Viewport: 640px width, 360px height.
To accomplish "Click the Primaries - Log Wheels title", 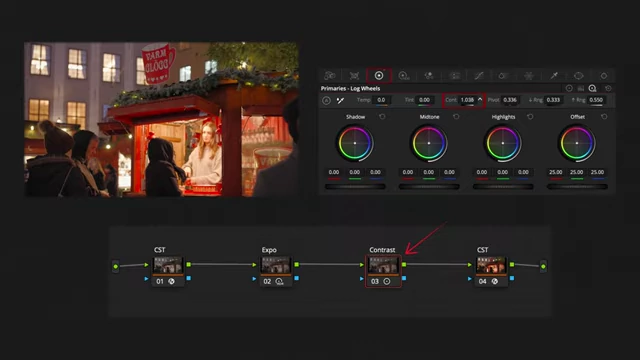I will click(x=350, y=89).
